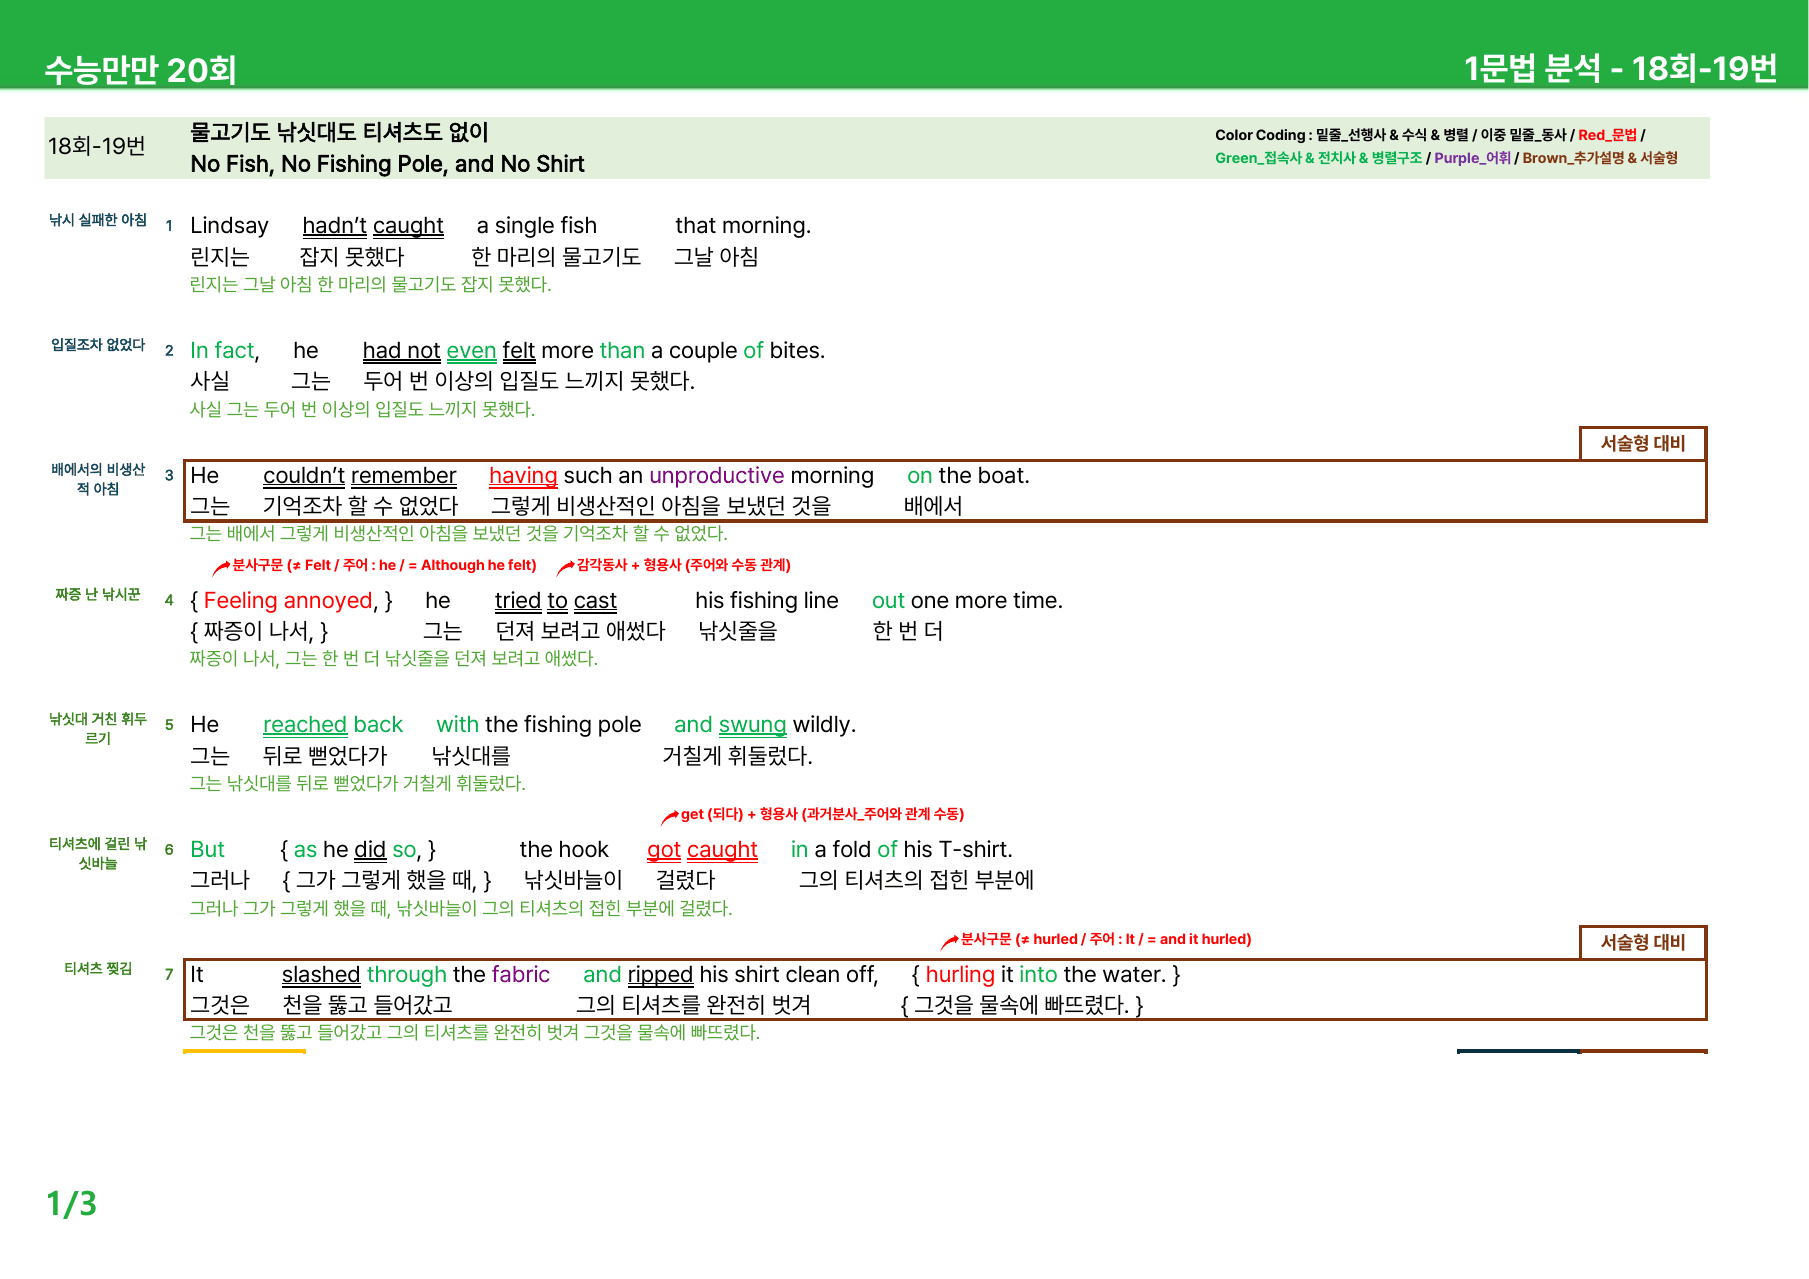Click the 'Purple_어휘' legend label

(1472, 158)
